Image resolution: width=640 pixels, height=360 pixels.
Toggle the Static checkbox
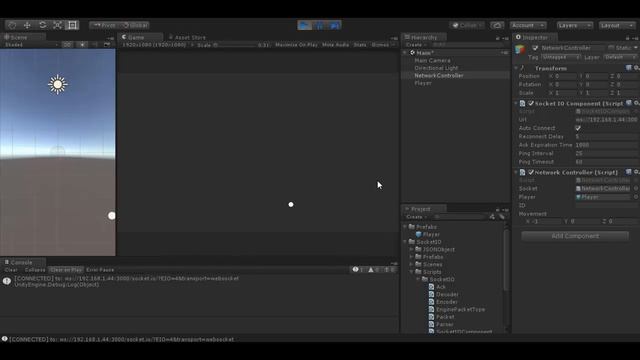[x=611, y=48]
